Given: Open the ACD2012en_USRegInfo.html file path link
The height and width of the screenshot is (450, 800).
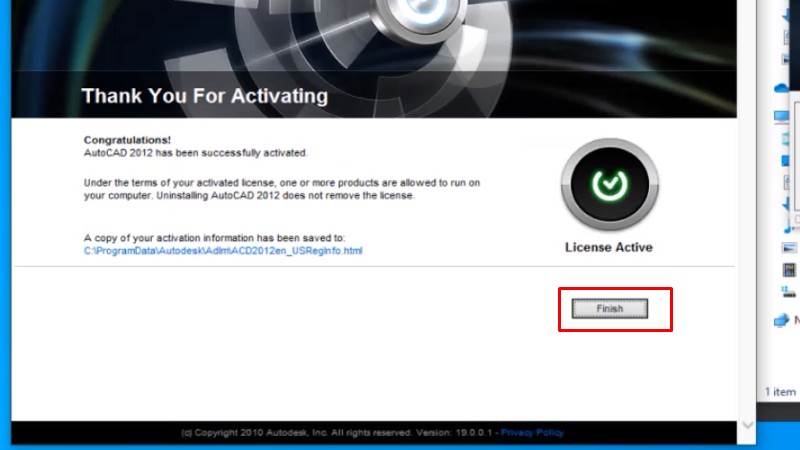Looking at the screenshot, I should click(x=223, y=251).
